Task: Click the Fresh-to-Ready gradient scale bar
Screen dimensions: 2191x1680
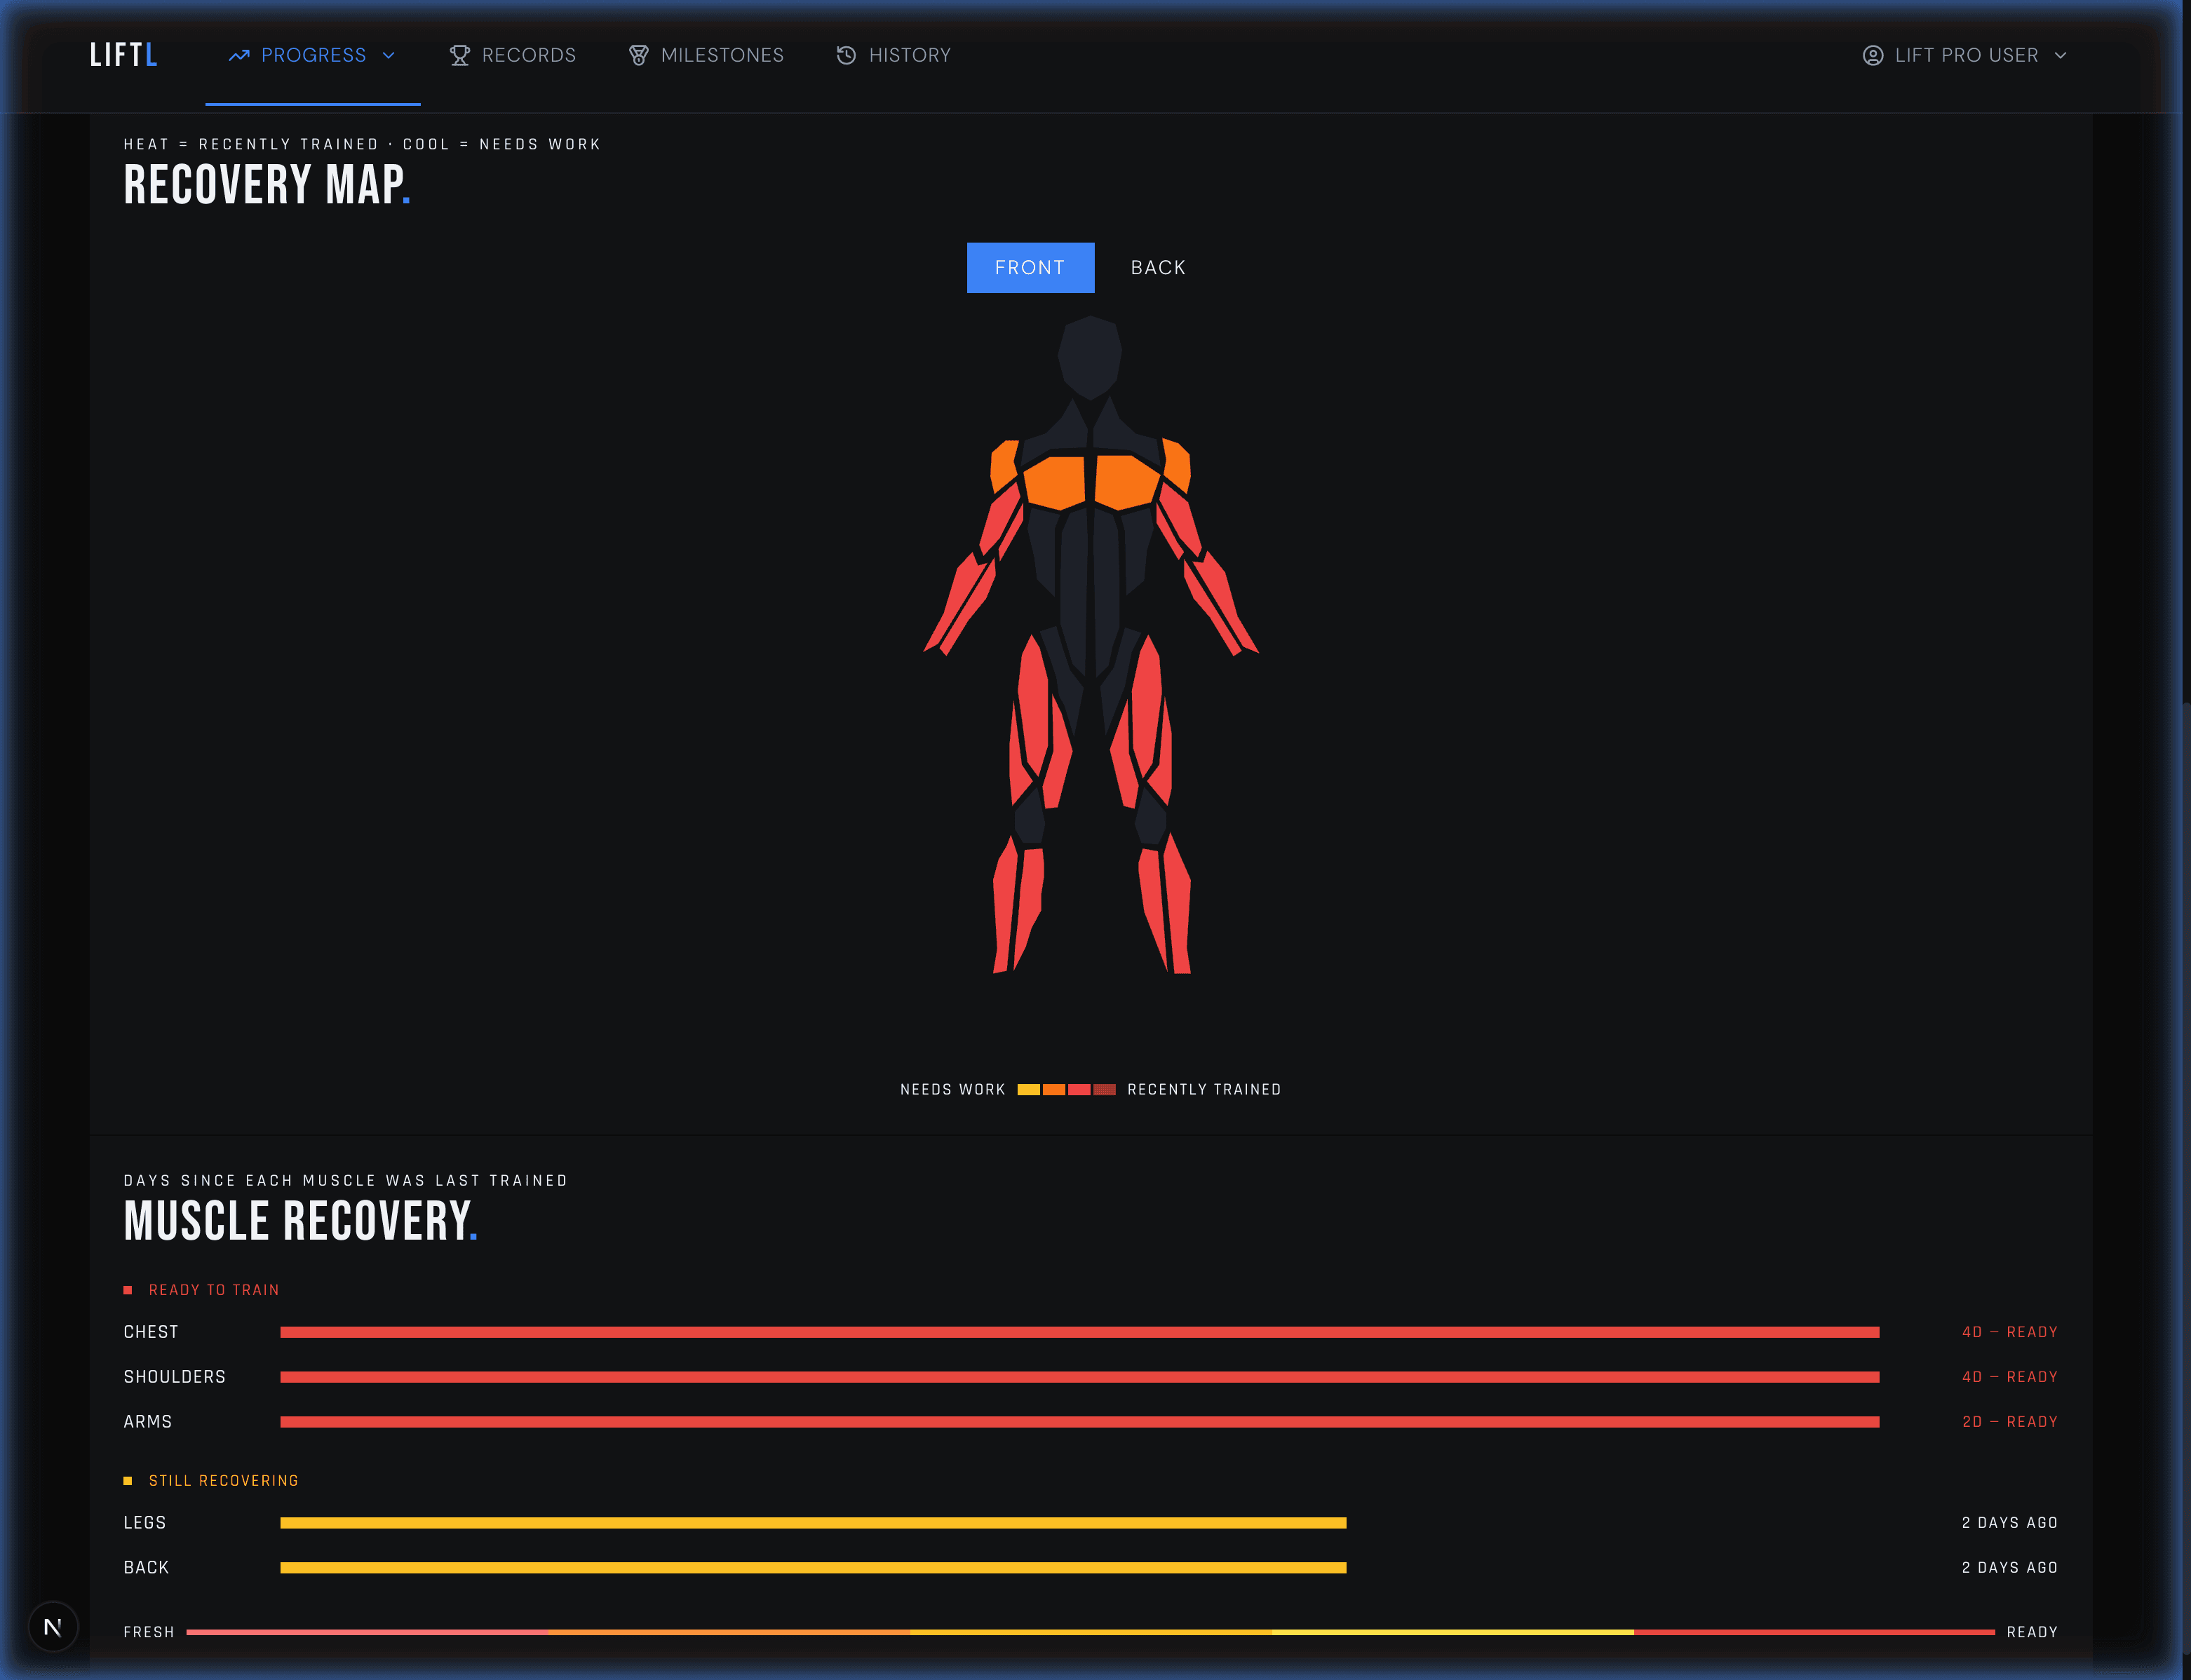Action: [1090, 1633]
